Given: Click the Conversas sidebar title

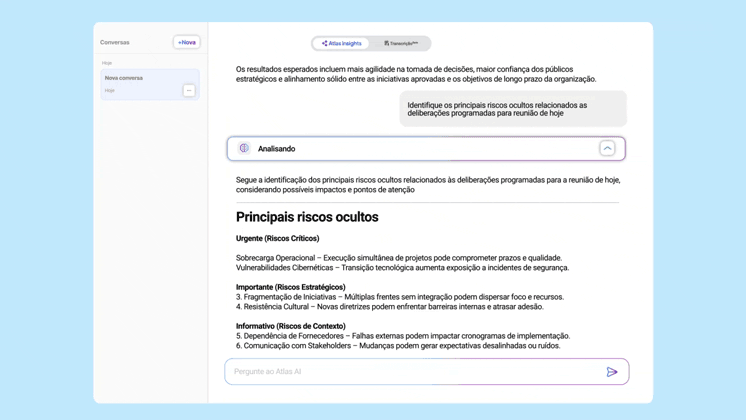Looking at the screenshot, I should (115, 42).
